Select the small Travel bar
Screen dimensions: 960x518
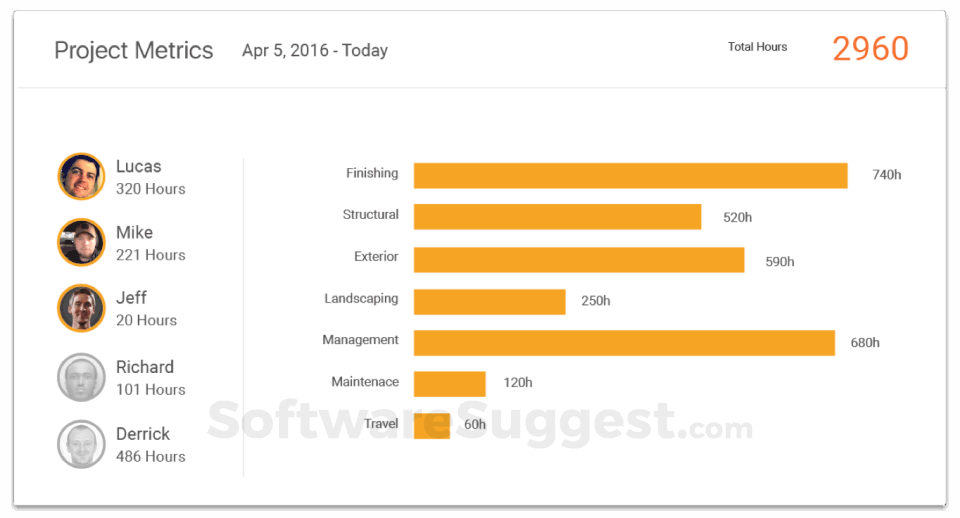(432, 426)
